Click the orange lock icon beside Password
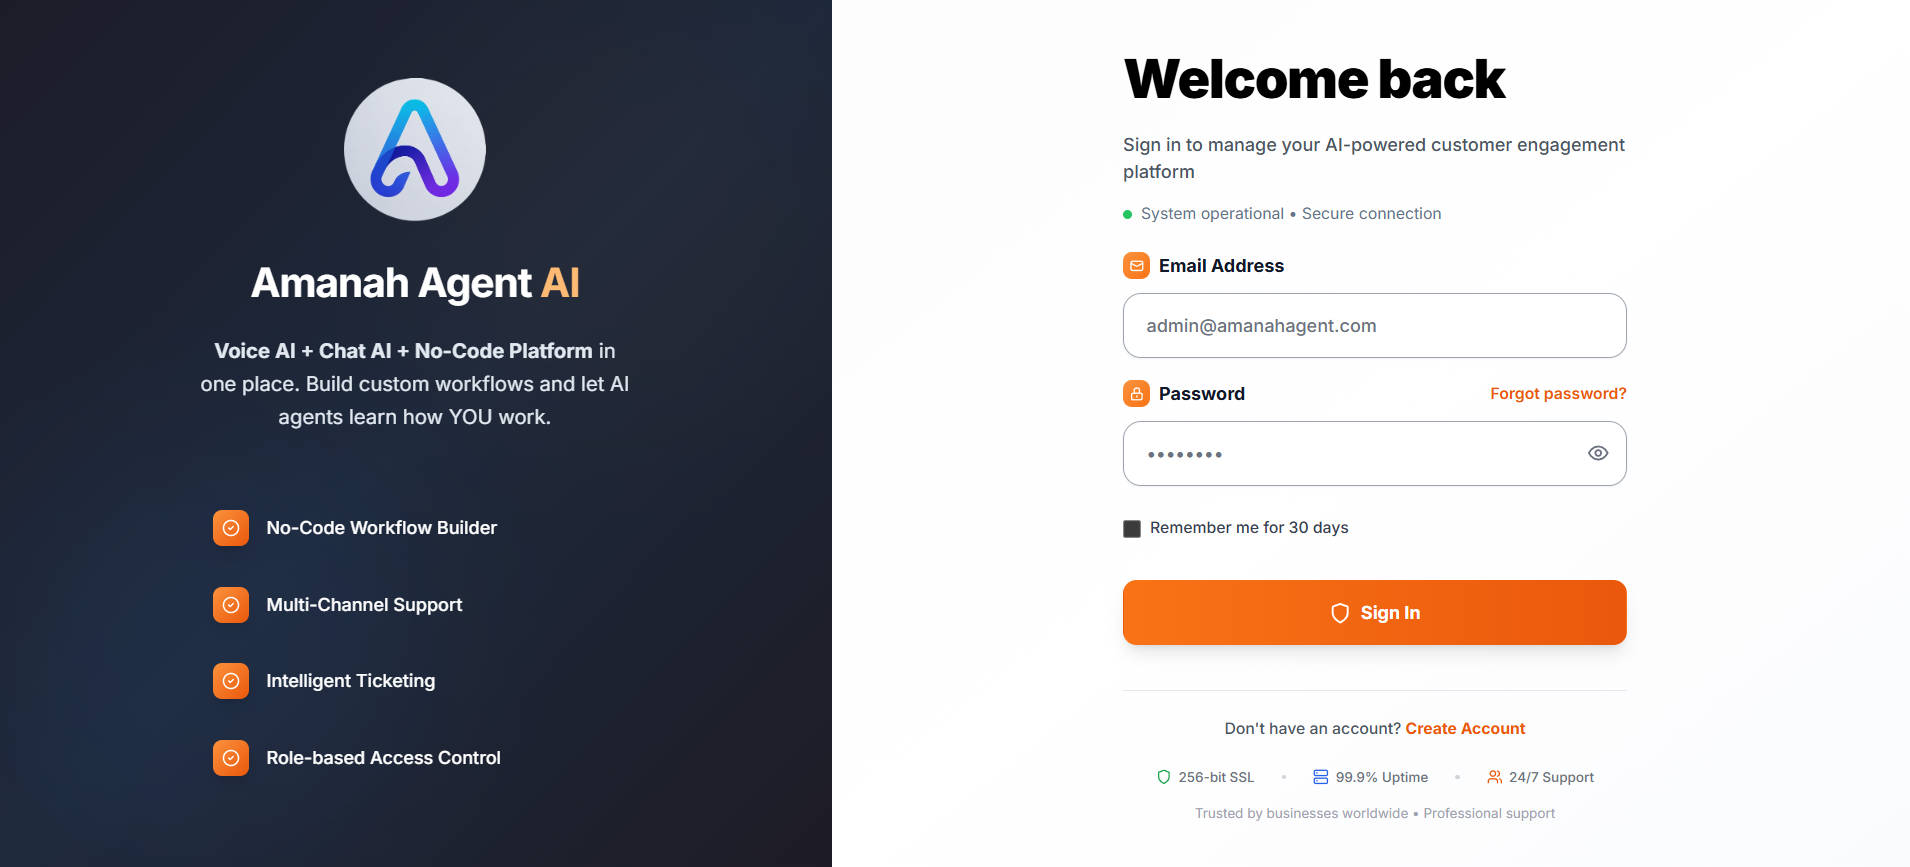 coord(1136,394)
